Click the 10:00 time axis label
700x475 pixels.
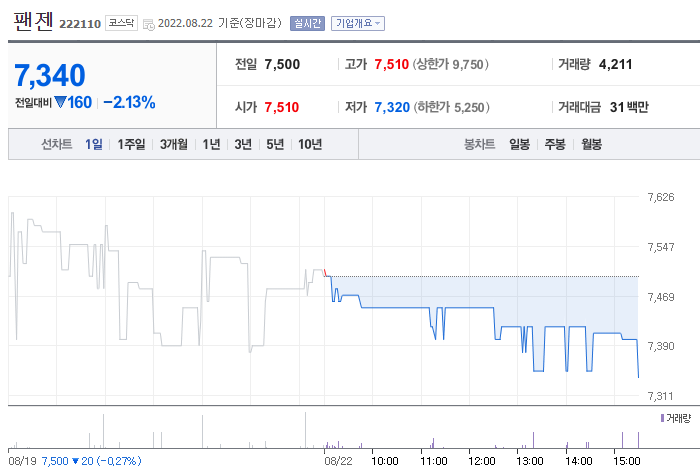click(x=385, y=461)
